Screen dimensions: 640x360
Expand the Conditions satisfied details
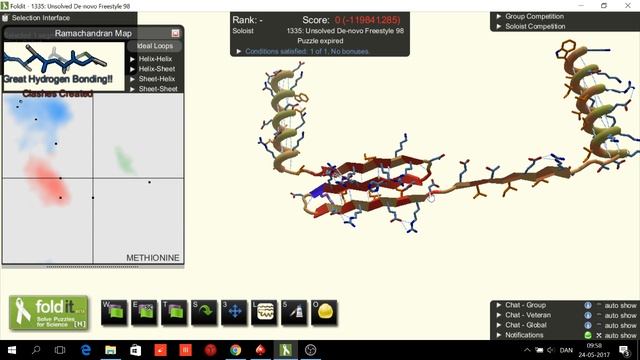coord(239,51)
